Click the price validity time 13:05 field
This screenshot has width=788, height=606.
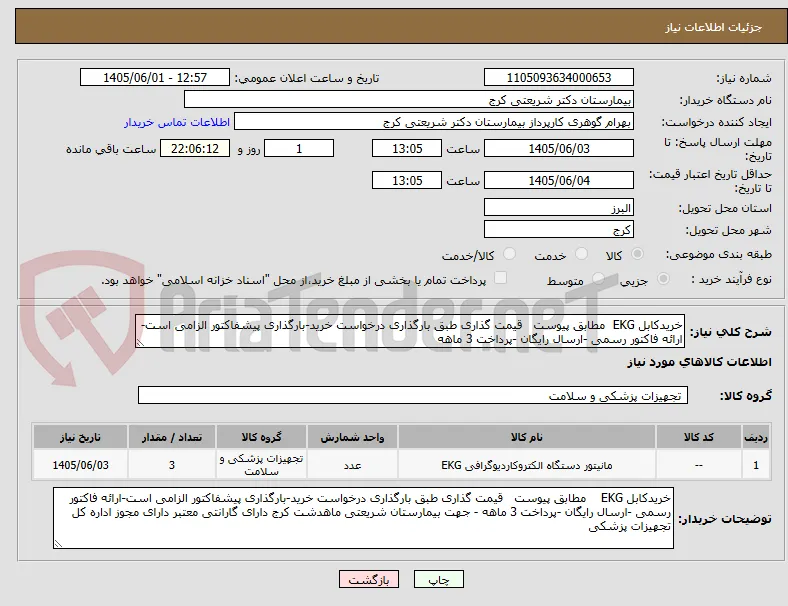click(x=407, y=180)
